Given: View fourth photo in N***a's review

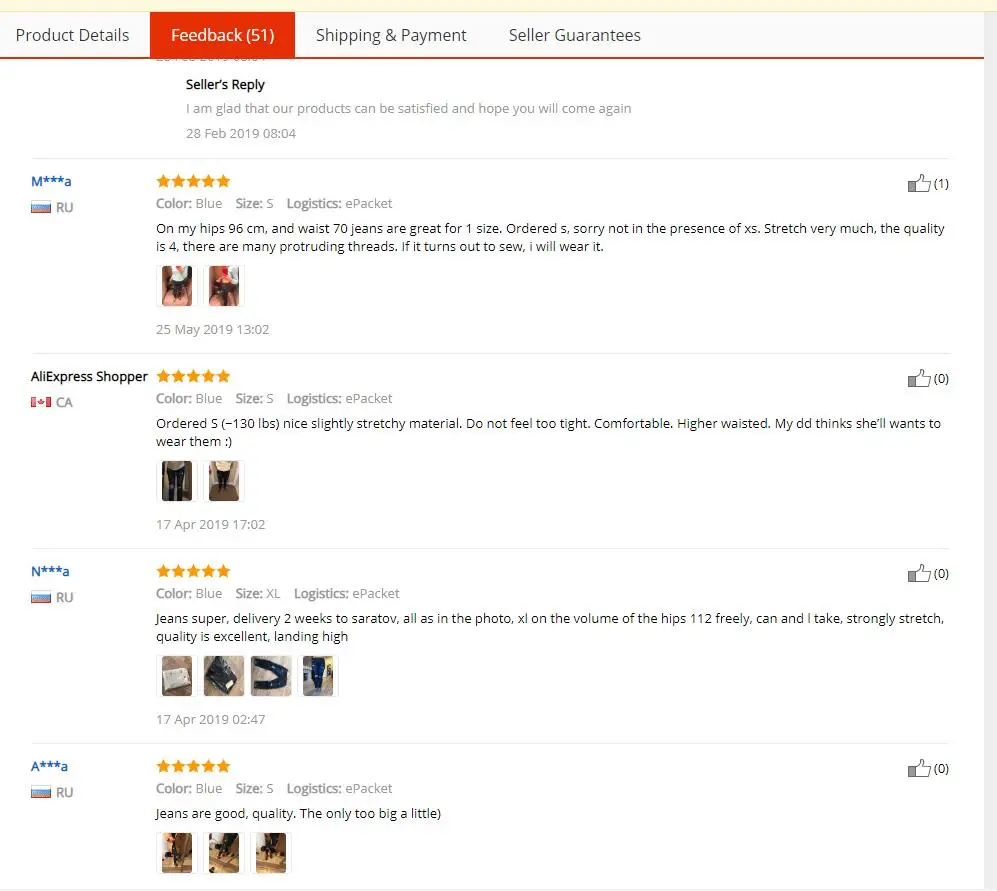Looking at the screenshot, I should 318,676.
